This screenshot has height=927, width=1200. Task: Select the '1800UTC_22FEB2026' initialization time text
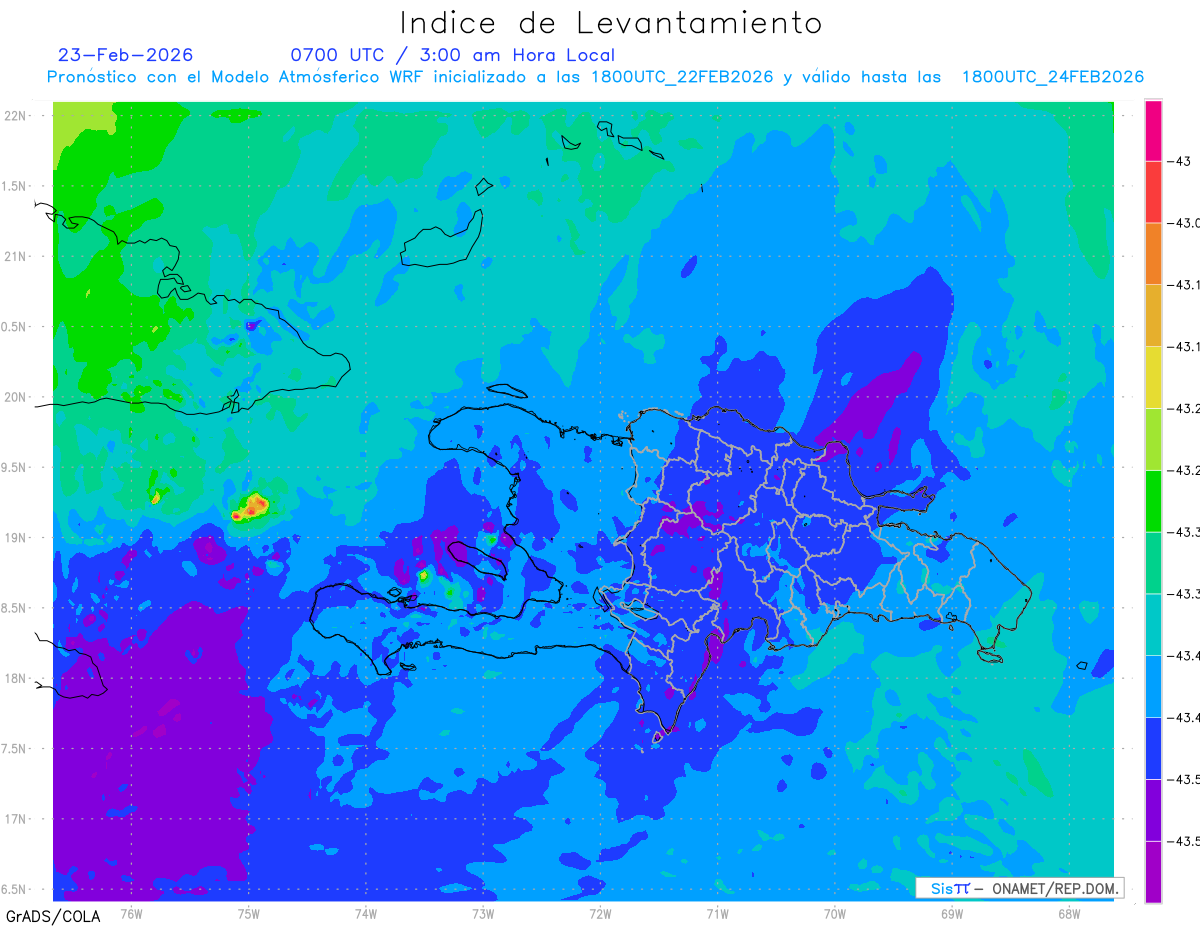(682, 77)
